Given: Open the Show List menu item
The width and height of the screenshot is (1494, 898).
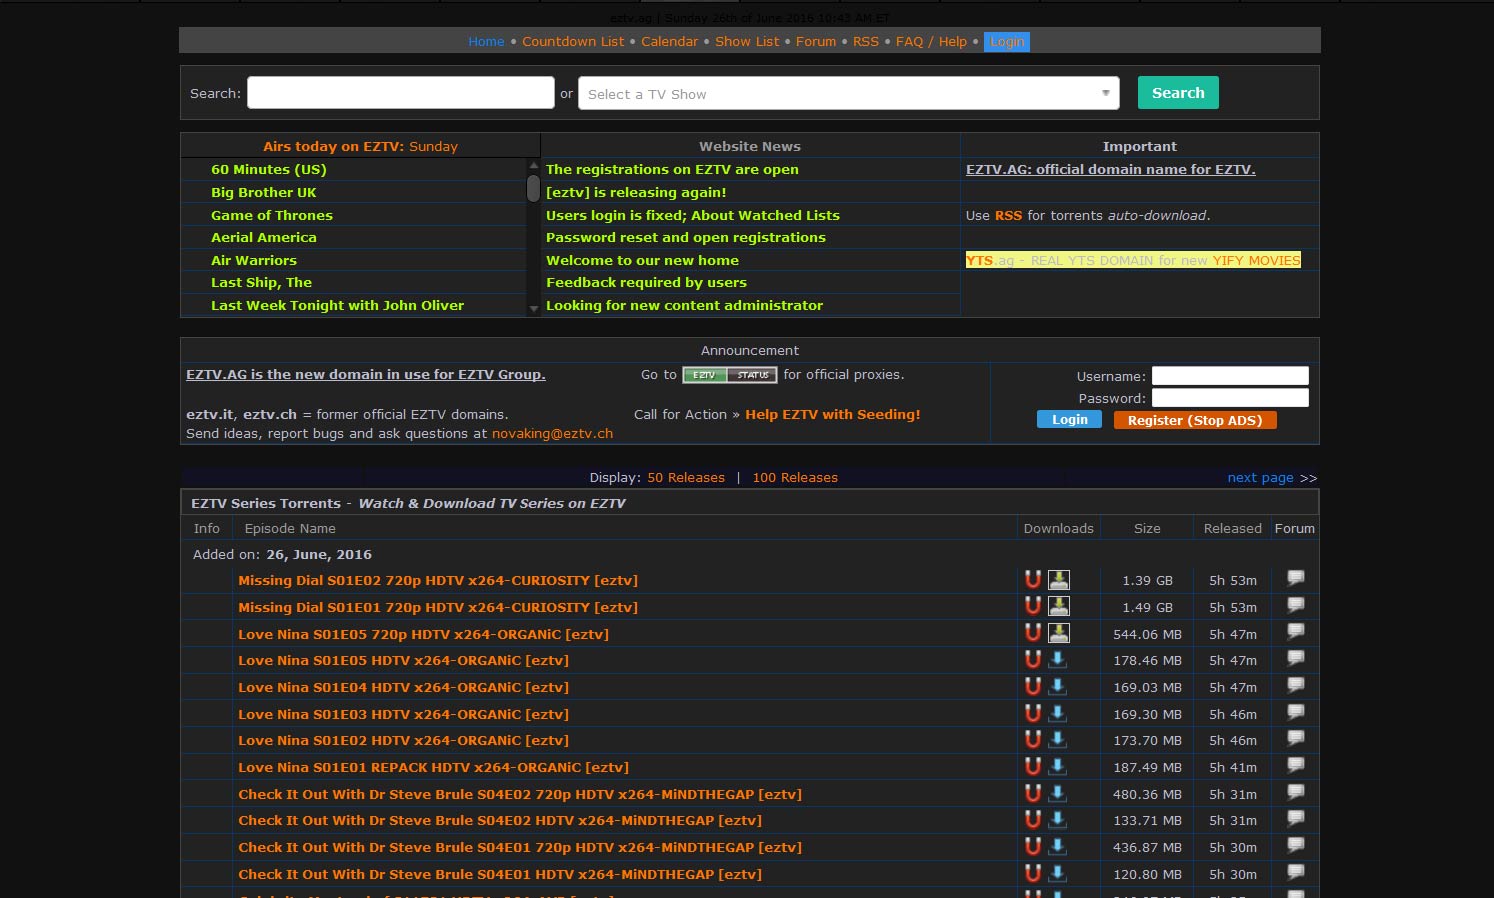Looking at the screenshot, I should tap(746, 41).
